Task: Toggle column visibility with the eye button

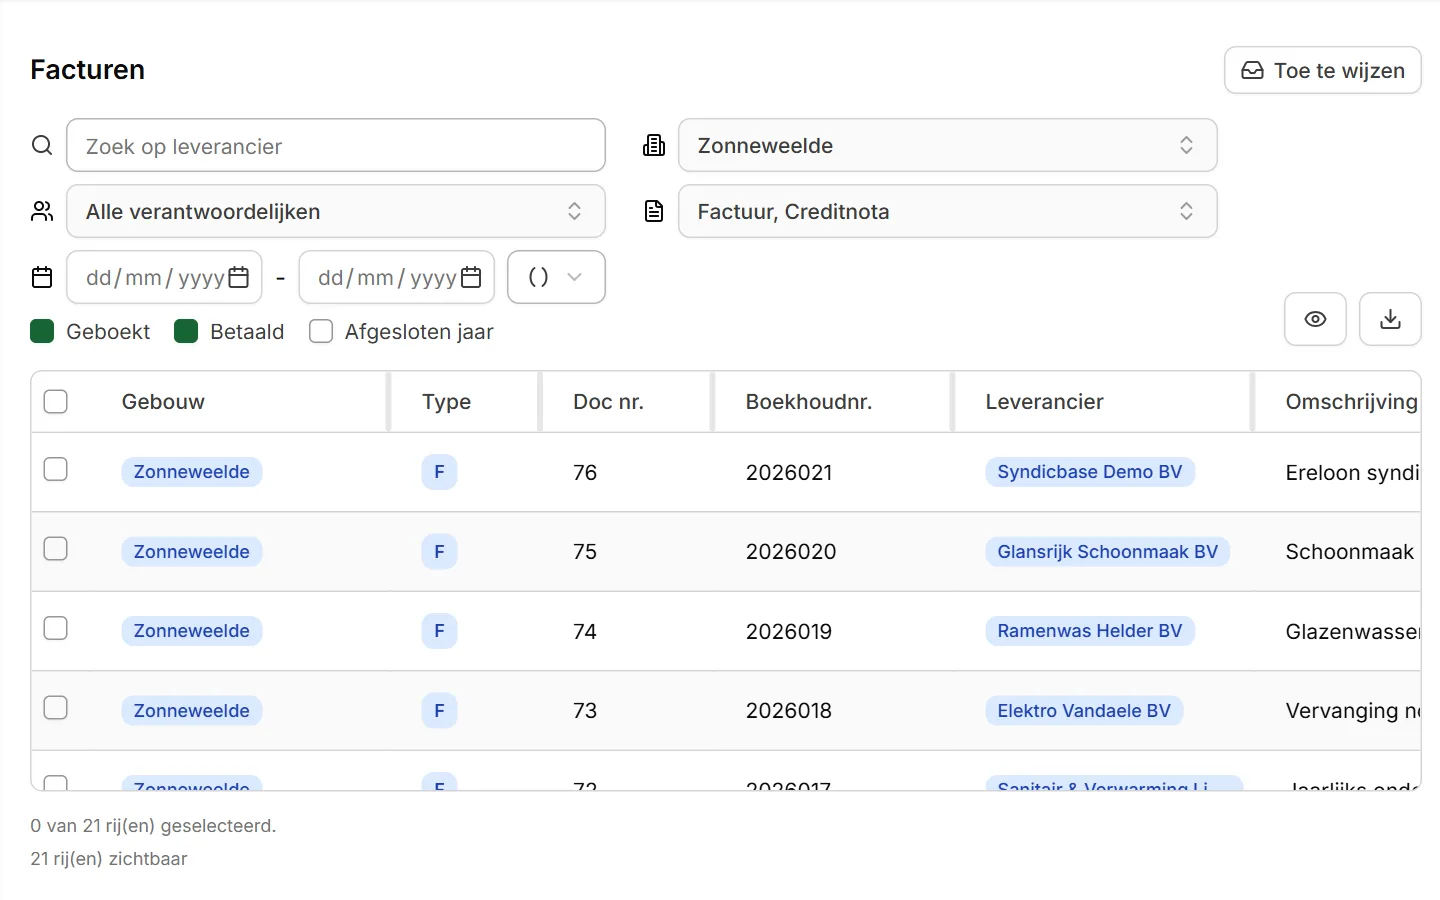Action: [1315, 319]
